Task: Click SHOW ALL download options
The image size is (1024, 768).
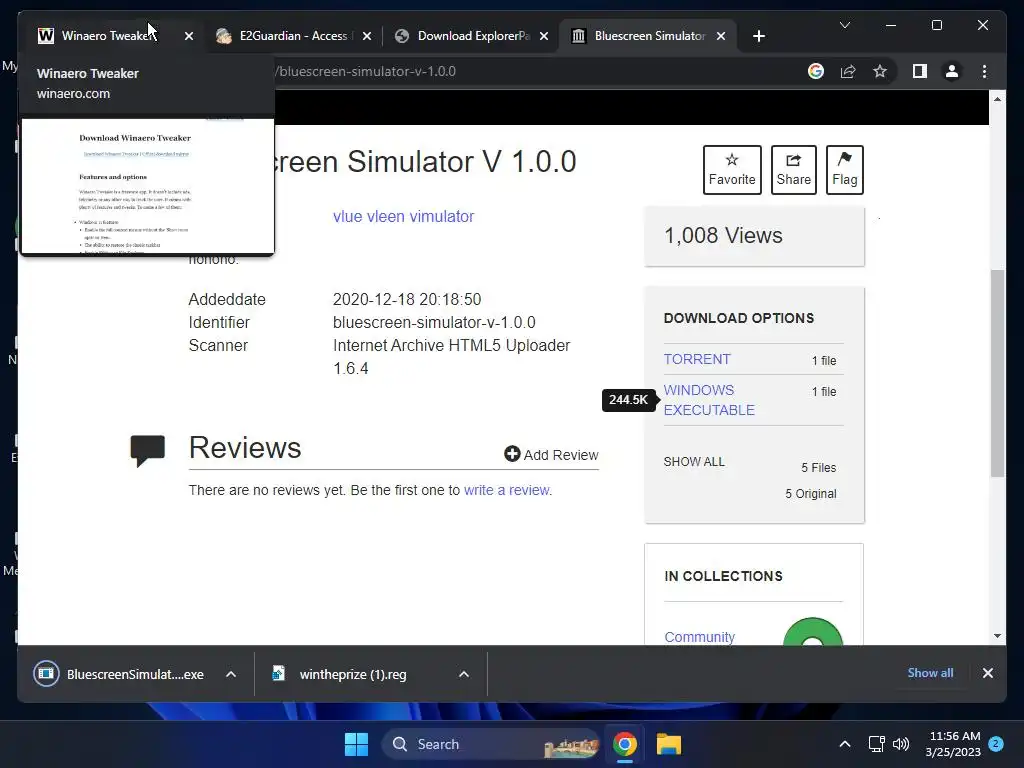Action: [694, 462]
